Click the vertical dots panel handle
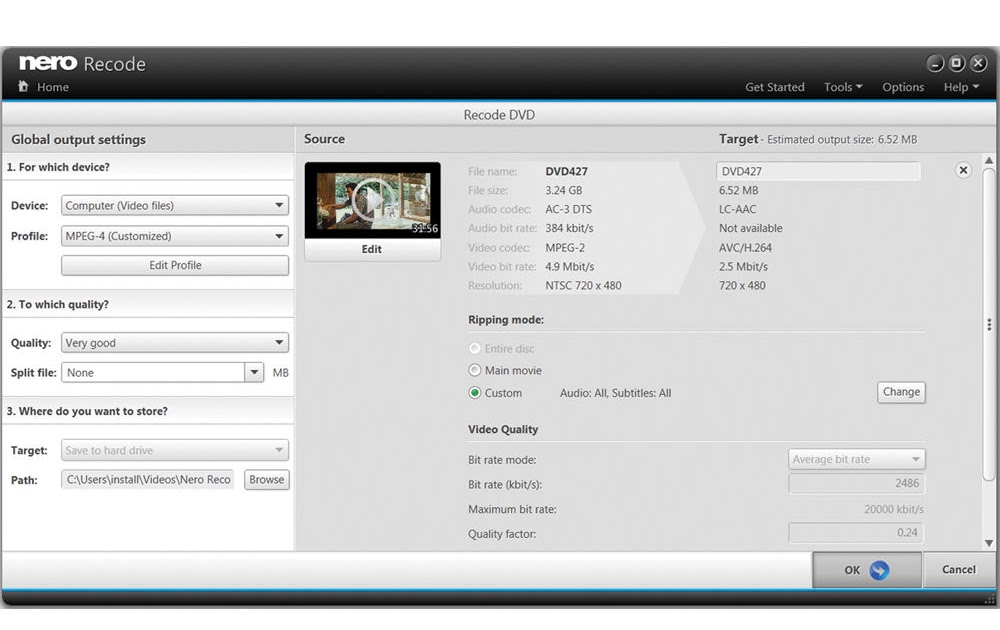Viewport: 1000px width, 630px height. pos(989,325)
